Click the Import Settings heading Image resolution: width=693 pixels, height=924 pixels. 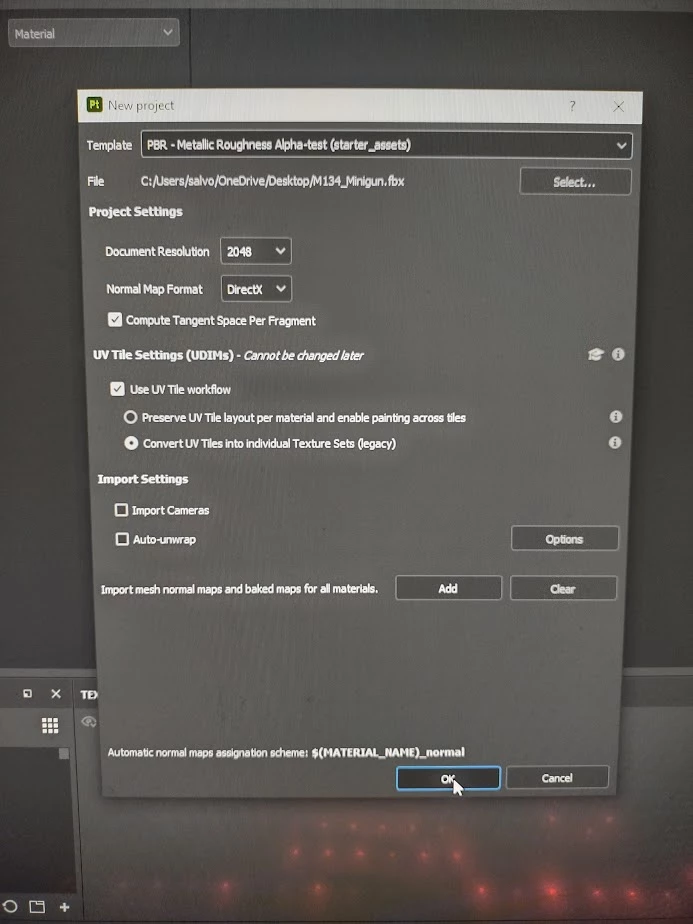pyautogui.click(x=143, y=479)
